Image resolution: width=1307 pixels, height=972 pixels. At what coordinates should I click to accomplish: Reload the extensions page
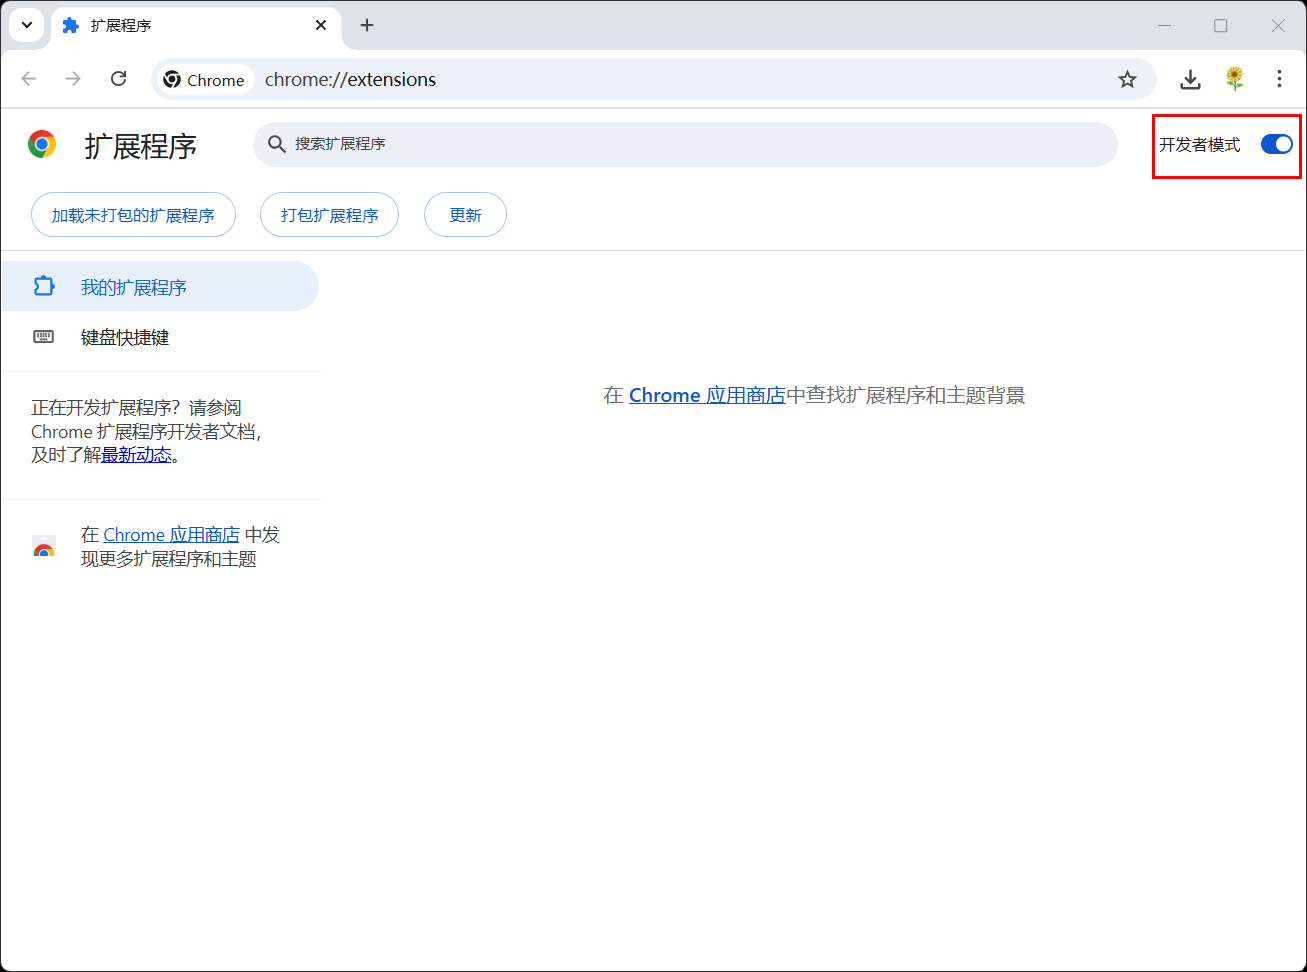coord(118,79)
